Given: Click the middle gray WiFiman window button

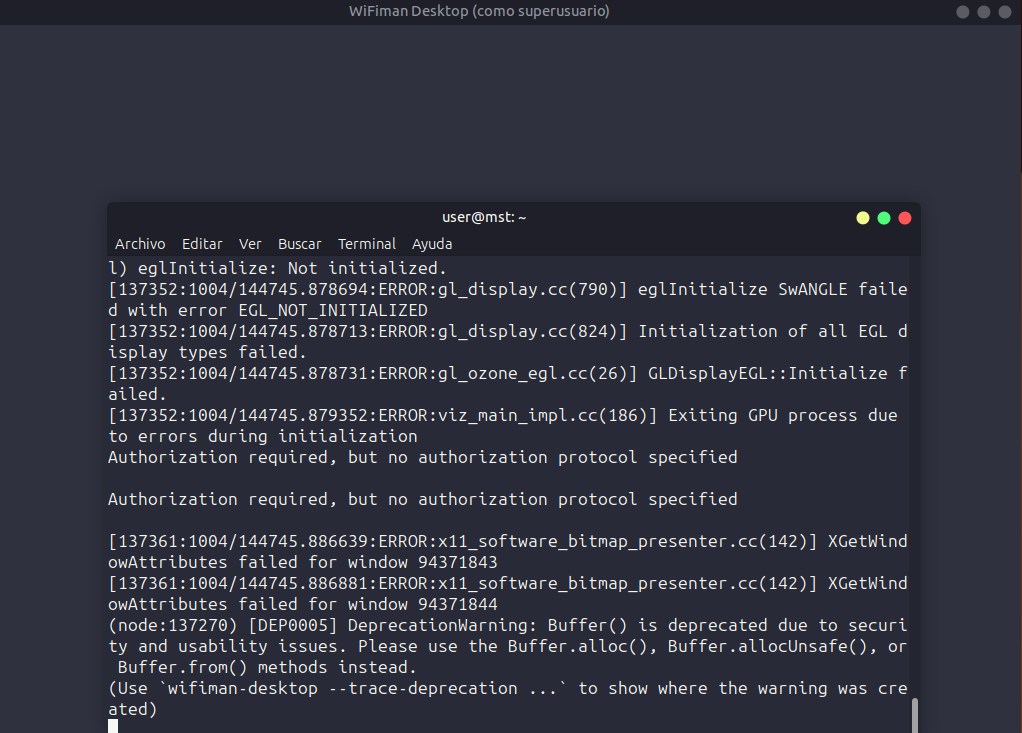Looking at the screenshot, I should click(984, 12).
